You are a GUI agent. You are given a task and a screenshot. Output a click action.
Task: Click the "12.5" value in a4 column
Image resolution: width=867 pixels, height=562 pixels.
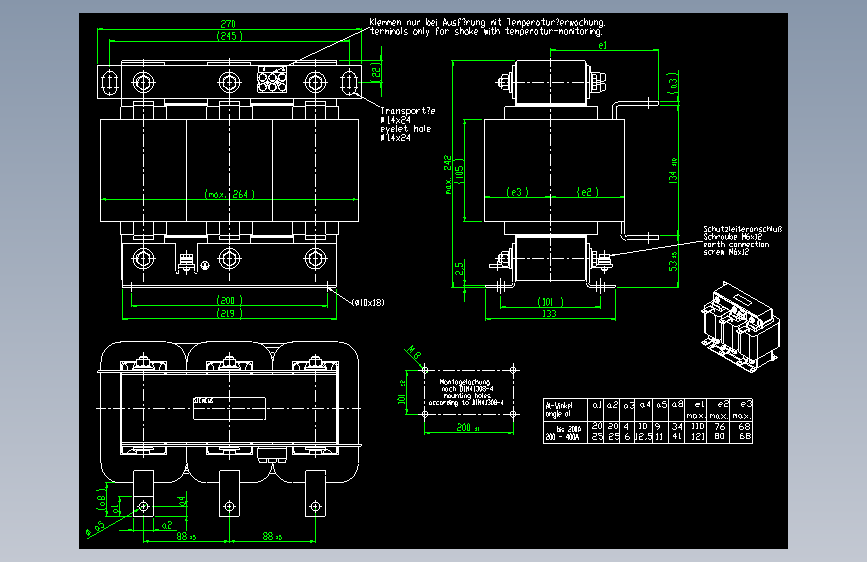pos(643,436)
